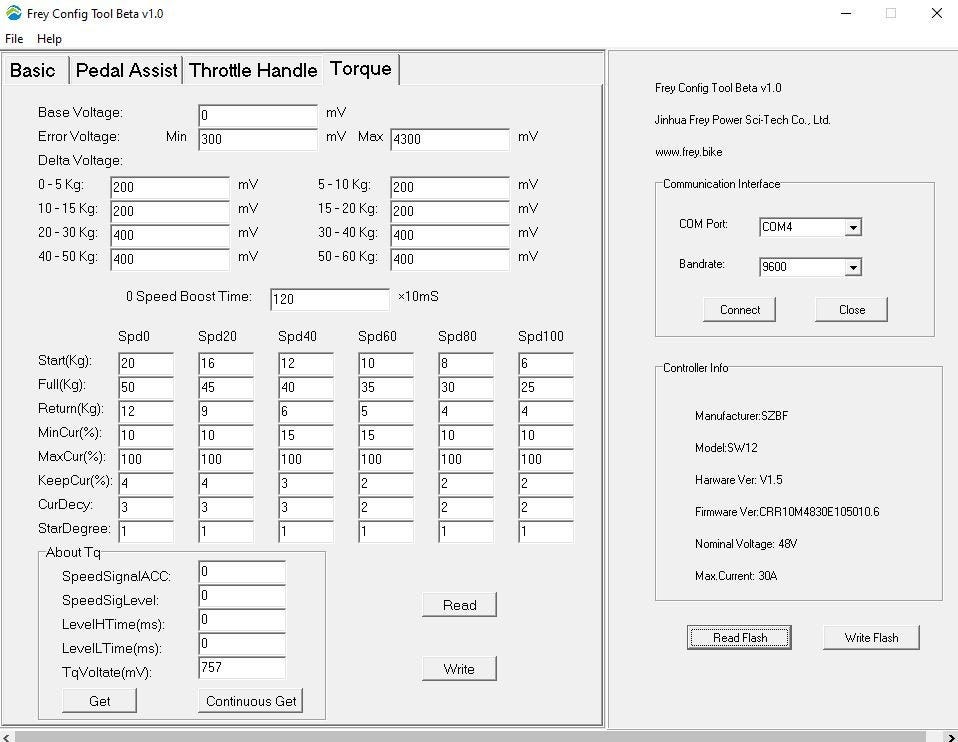This screenshot has height=742, width=958.
Task: Click the 50 - 60 Kg delta voltage field
Action: 450,259
